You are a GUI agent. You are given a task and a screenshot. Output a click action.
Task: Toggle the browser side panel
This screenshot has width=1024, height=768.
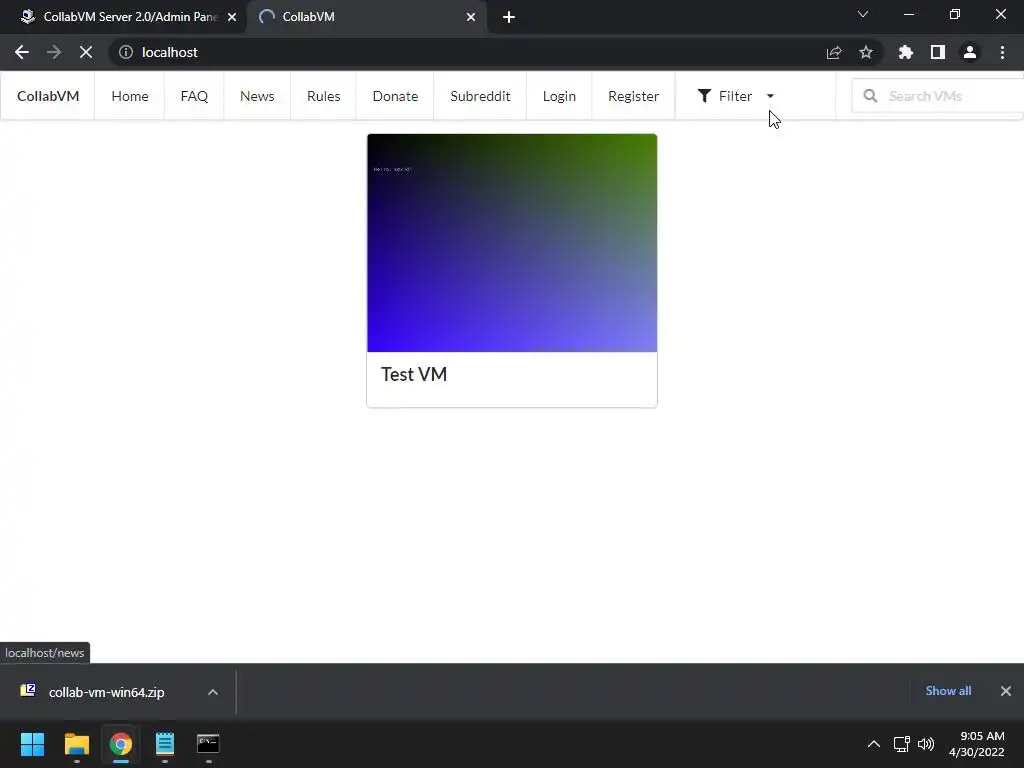point(938,52)
